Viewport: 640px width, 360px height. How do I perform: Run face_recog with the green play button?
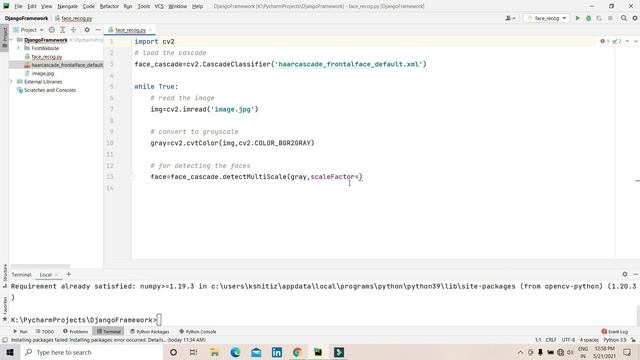[x=578, y=18]
